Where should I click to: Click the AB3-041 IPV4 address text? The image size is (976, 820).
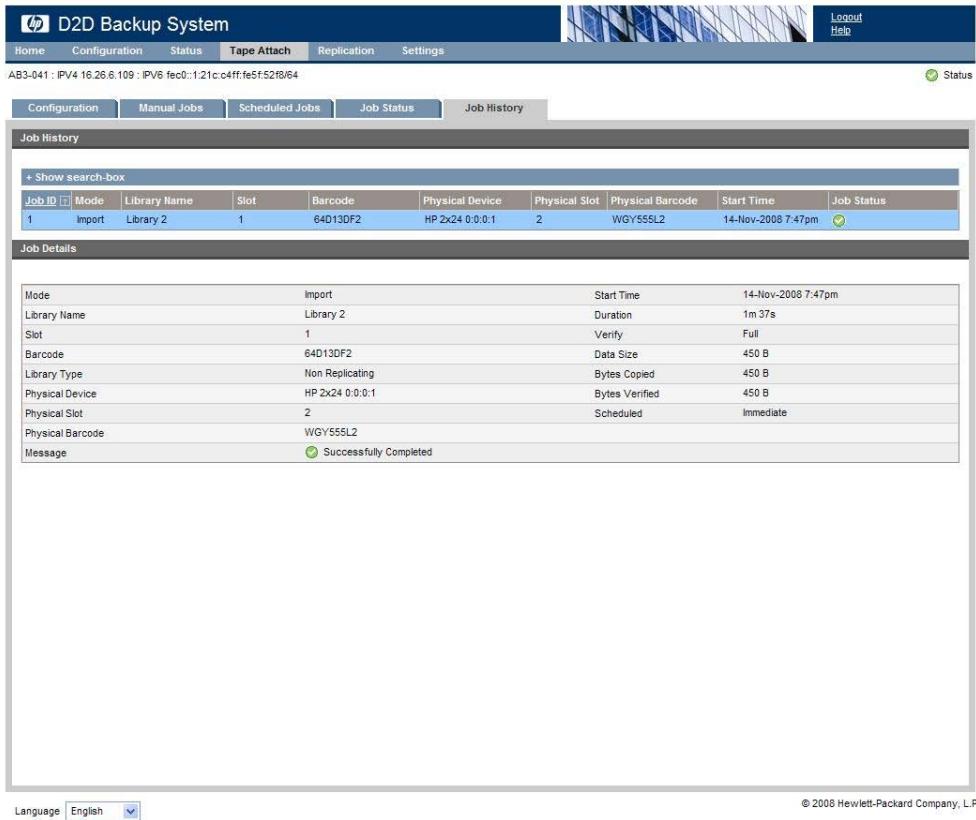[153, 75]
